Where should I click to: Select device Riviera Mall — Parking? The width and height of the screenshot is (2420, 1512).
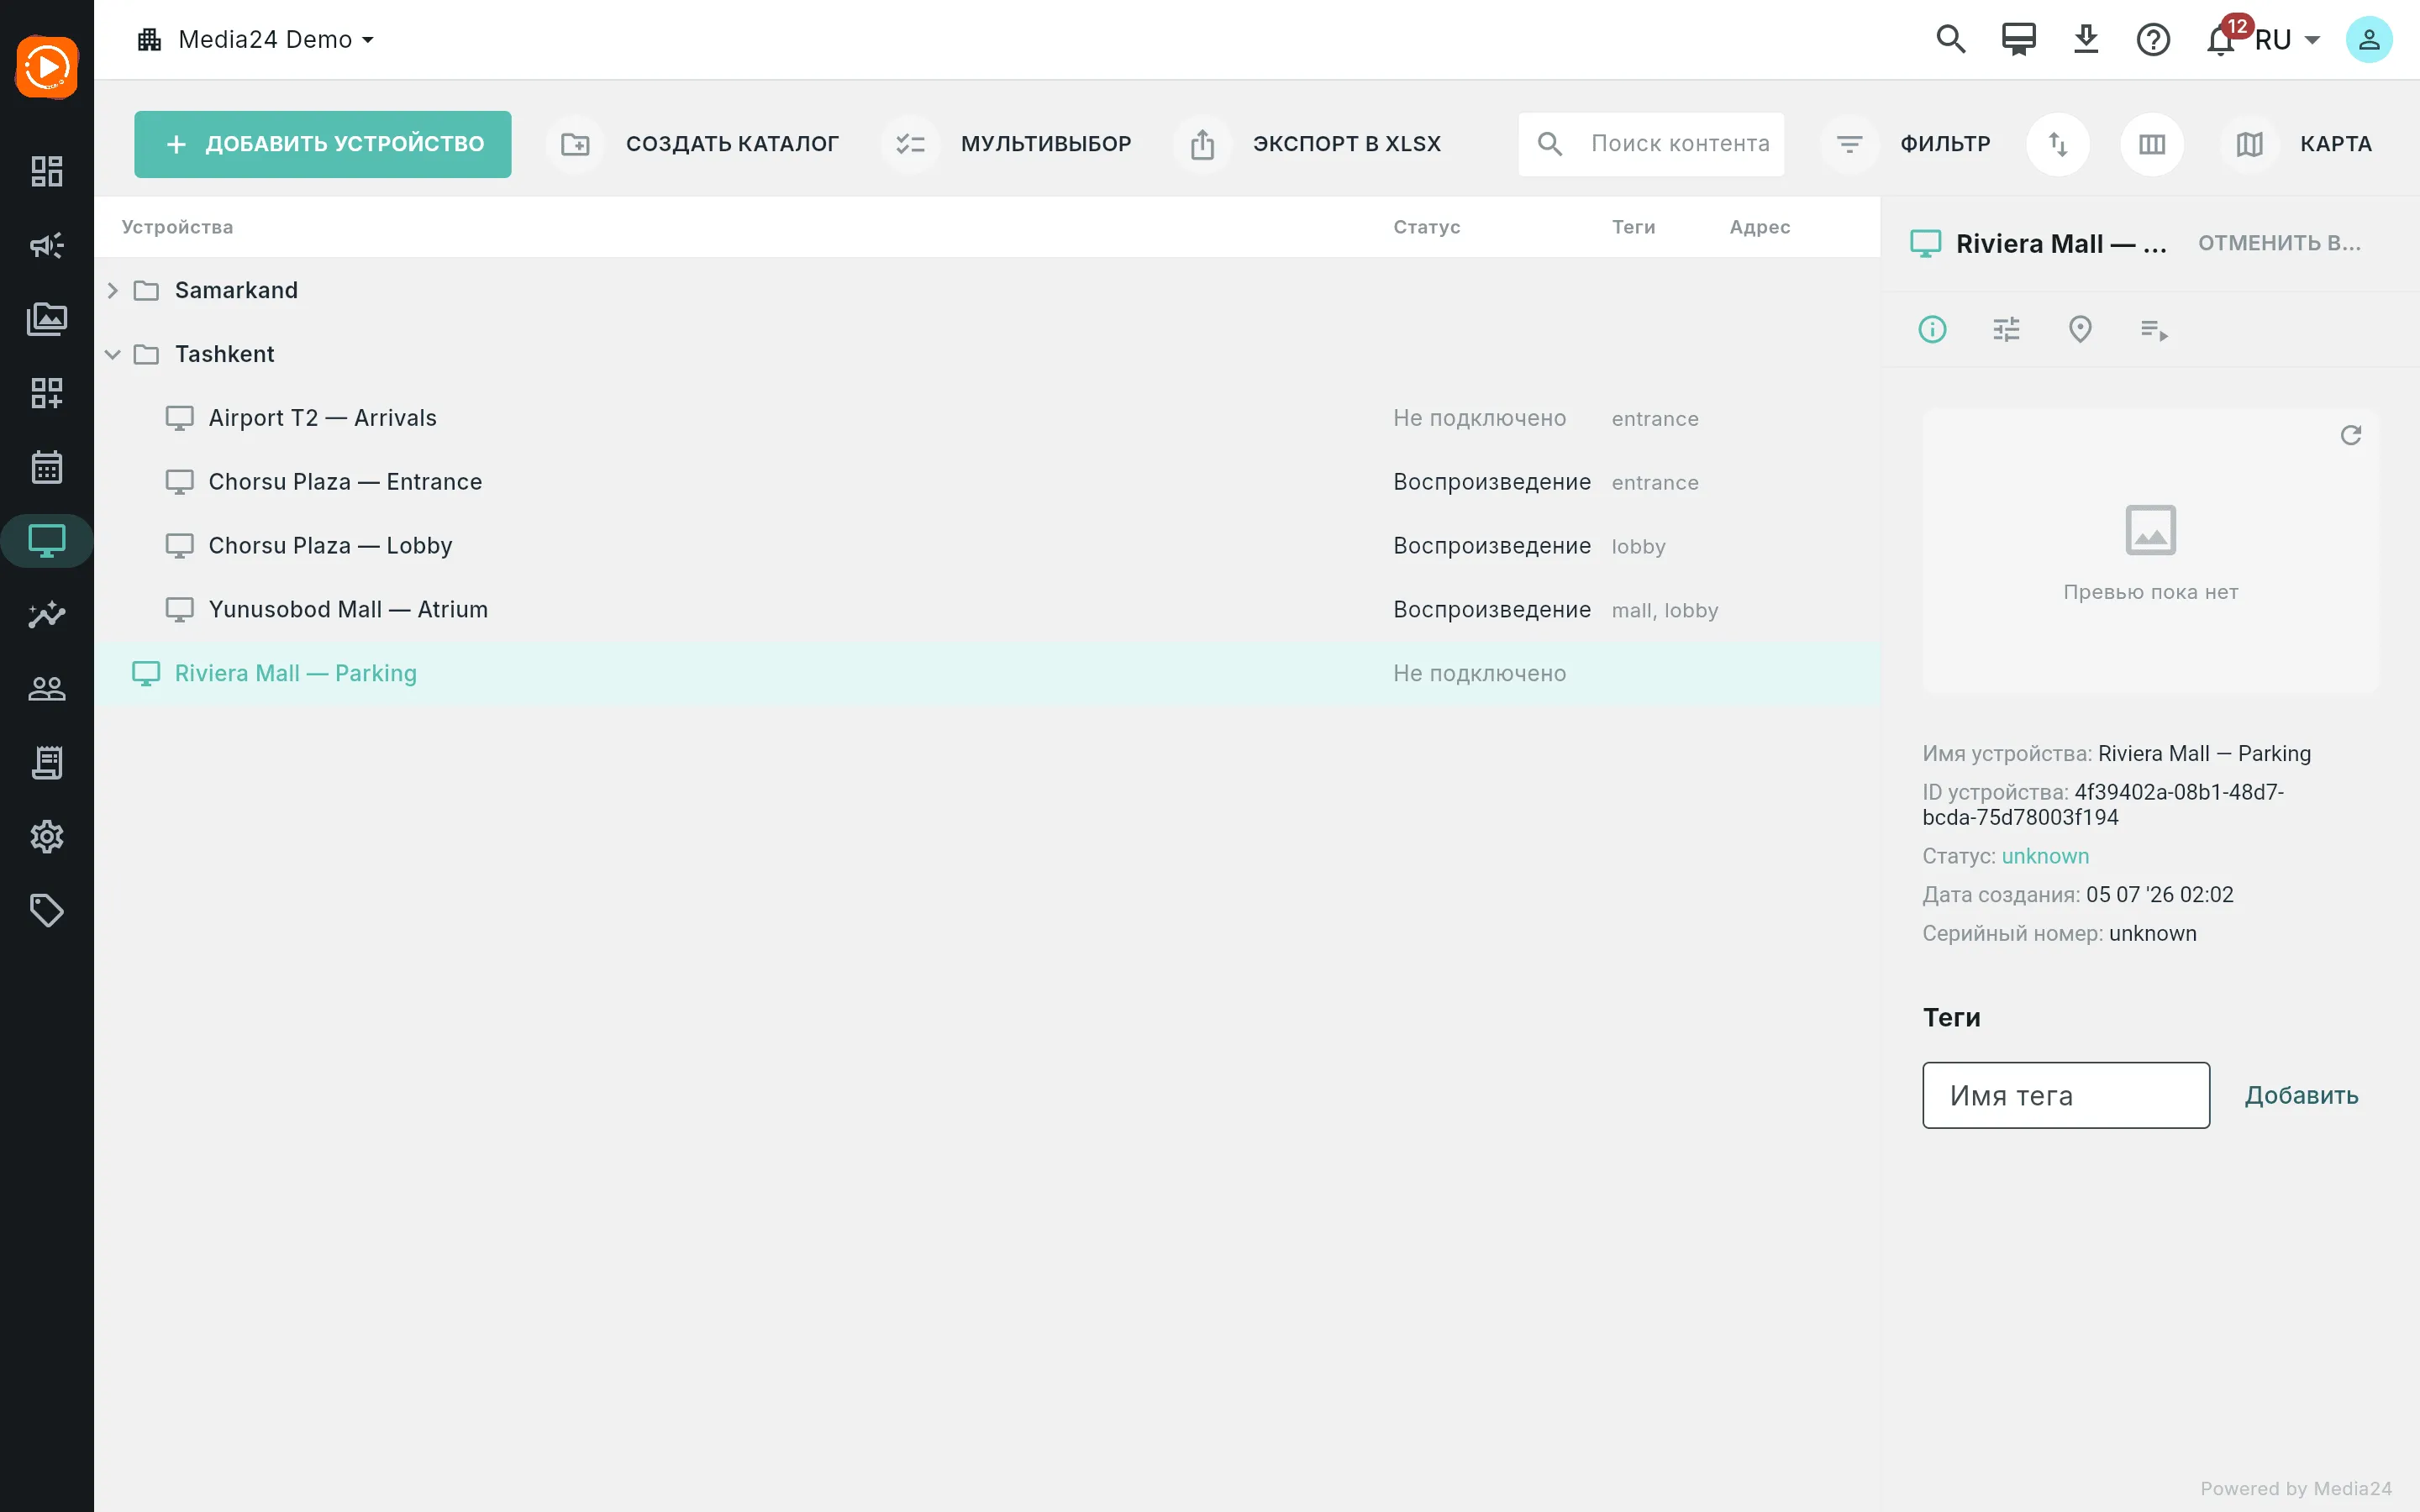987,674
